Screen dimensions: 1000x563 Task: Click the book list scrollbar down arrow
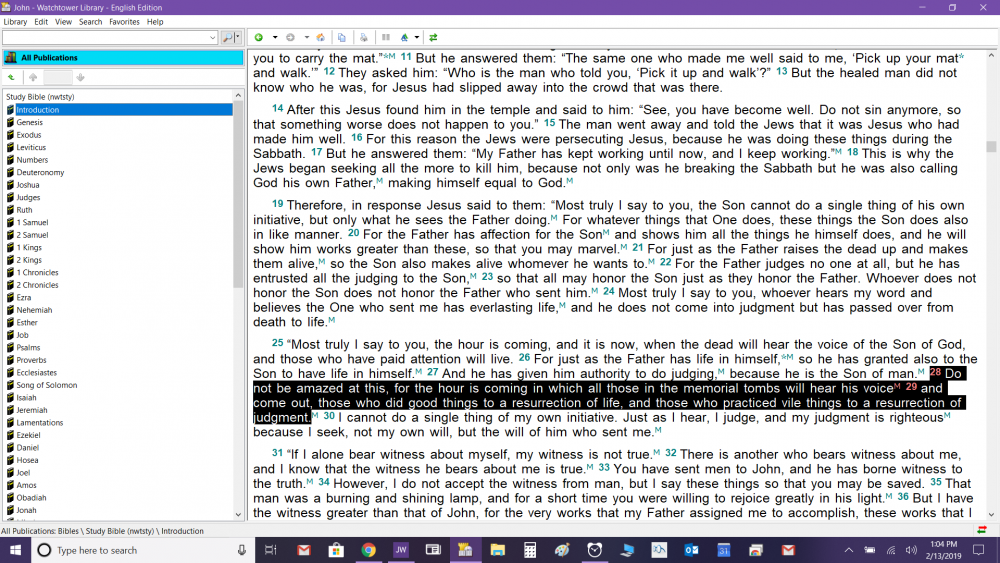click(238, 515)
